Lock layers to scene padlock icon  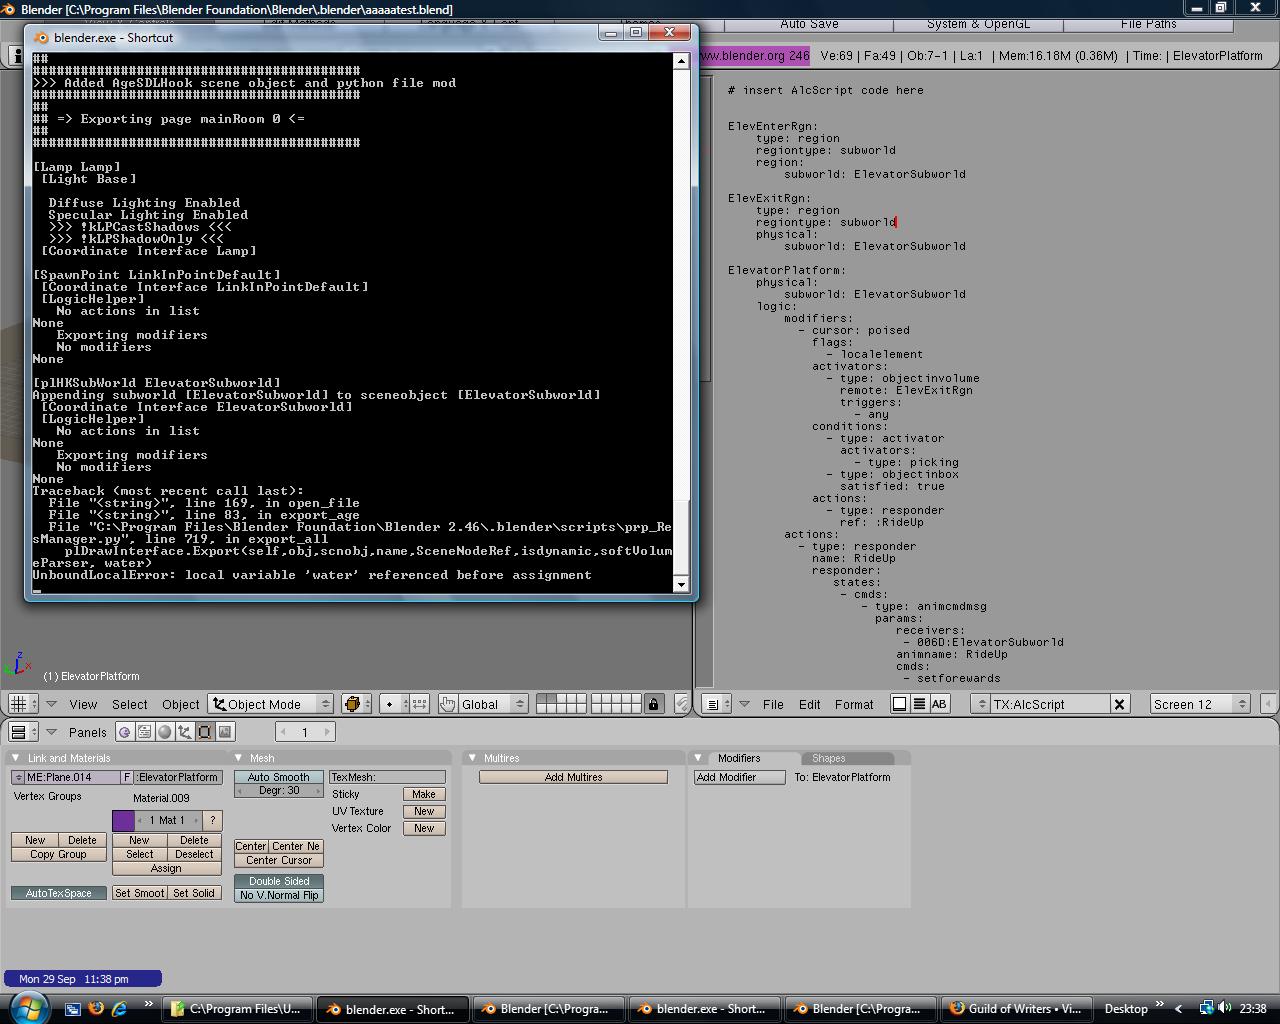[653, 704]
